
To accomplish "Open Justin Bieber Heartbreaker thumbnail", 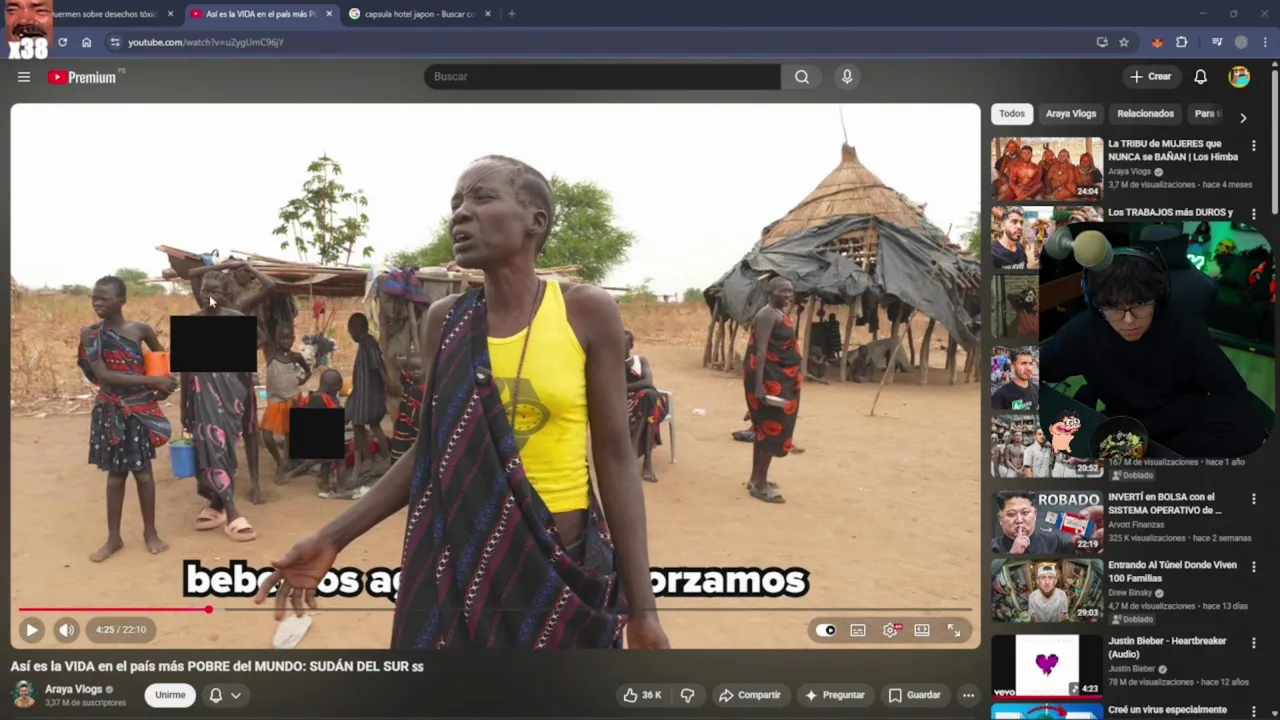I will tap(1047, 666).
